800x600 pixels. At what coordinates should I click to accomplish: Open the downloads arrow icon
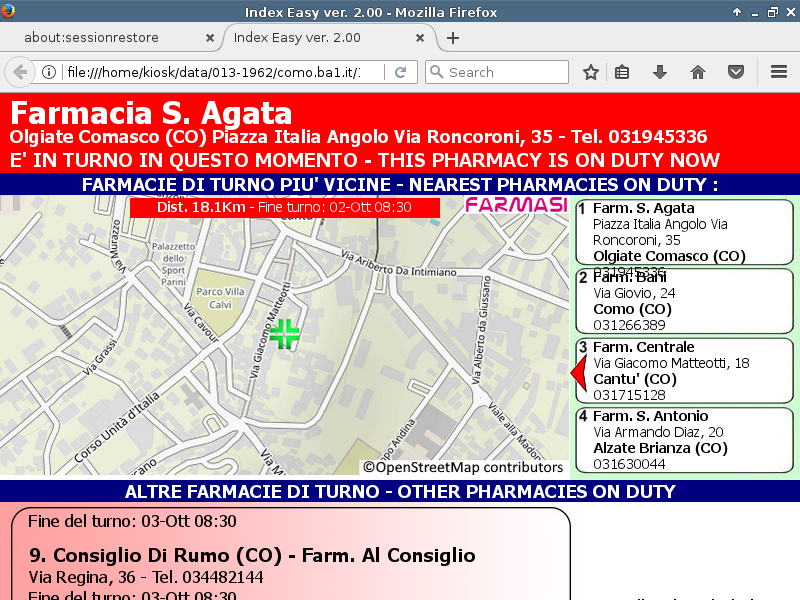[x=660, y=72]
